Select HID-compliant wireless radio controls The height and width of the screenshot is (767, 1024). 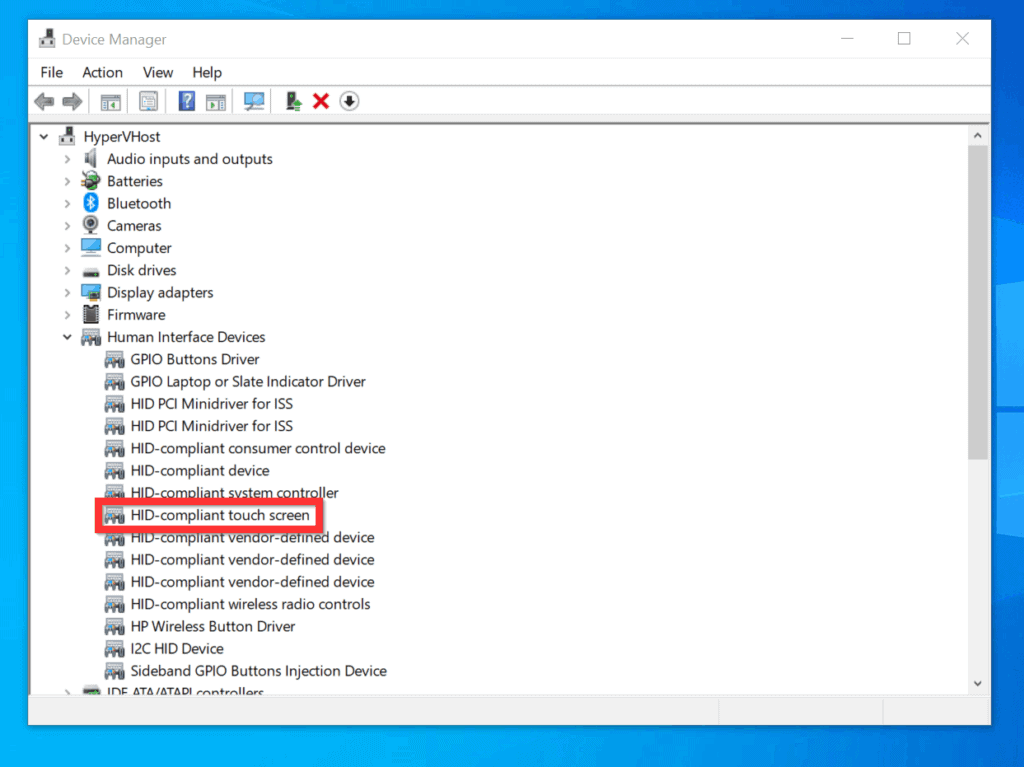click(250, 604)
